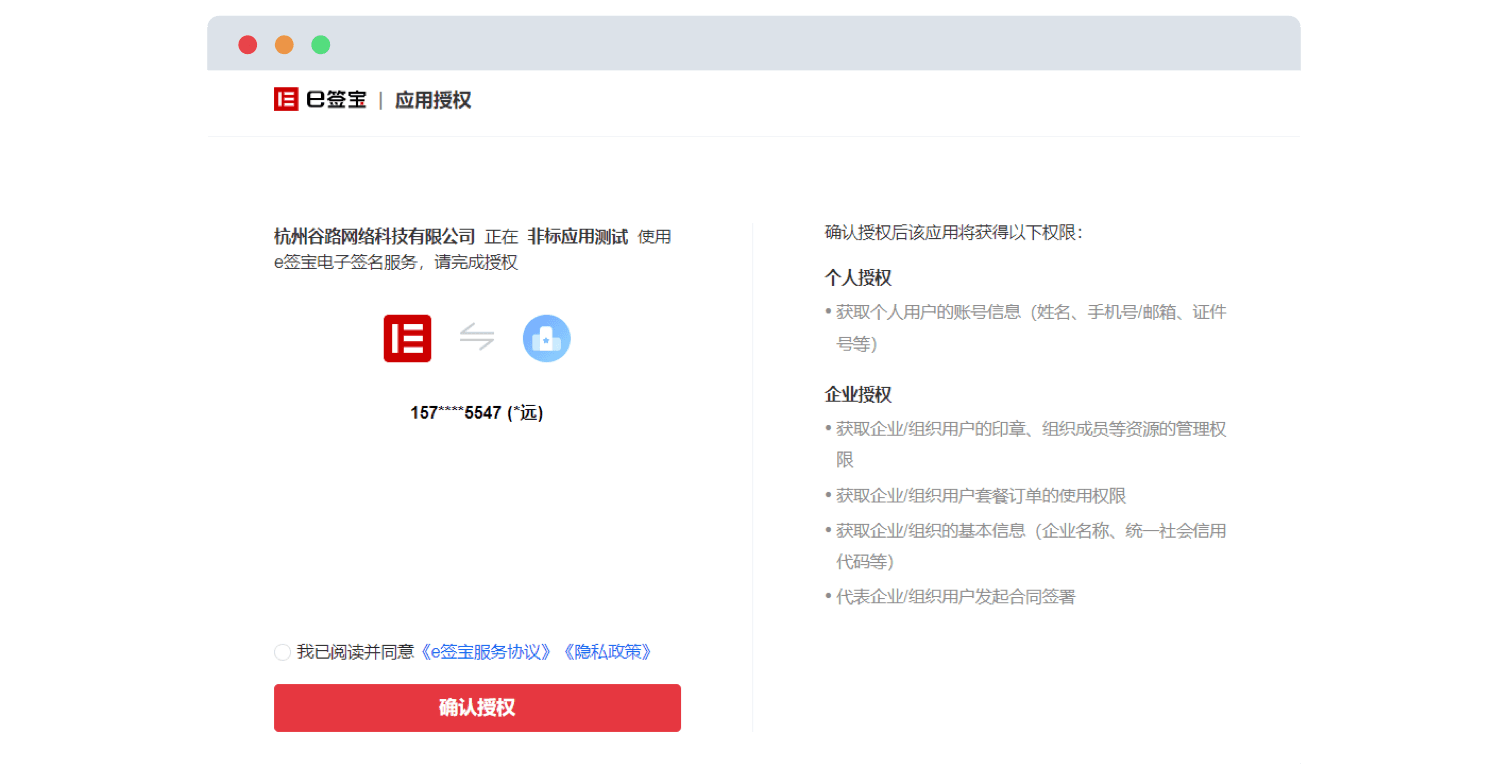Click the green window maximize dot
This screenshot has height=778, width=1508.
coord(321,45)
